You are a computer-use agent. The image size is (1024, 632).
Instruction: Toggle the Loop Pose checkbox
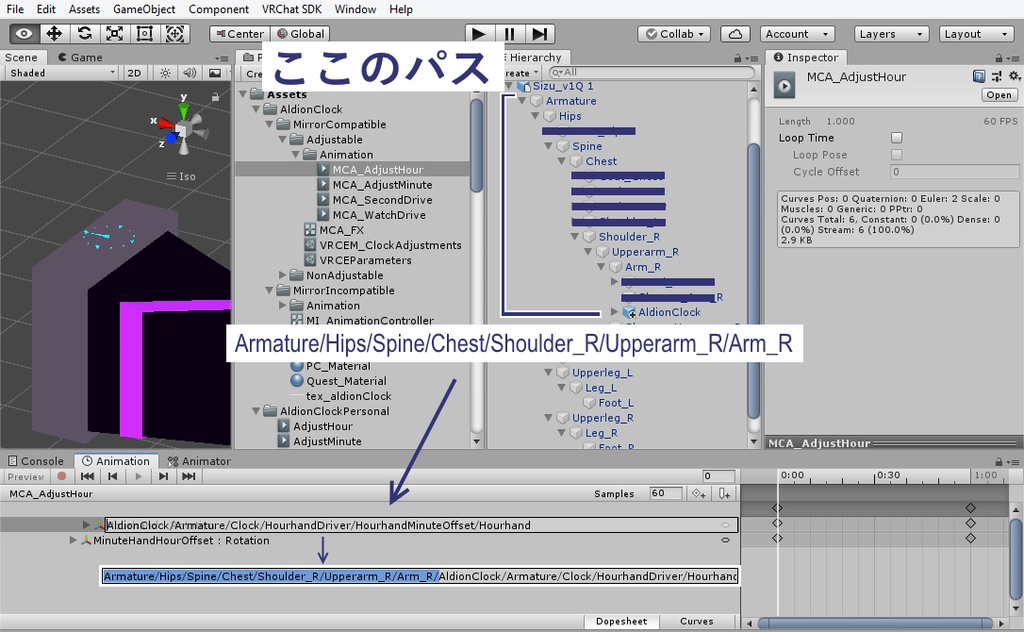(897, 155)
